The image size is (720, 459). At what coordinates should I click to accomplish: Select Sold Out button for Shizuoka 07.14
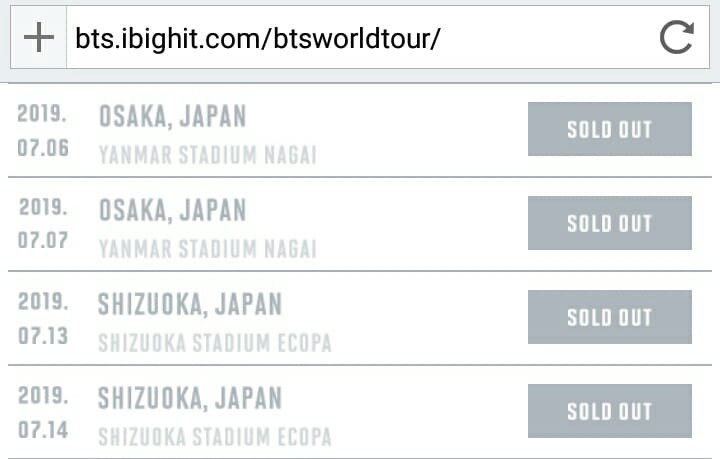coord(610,411)
